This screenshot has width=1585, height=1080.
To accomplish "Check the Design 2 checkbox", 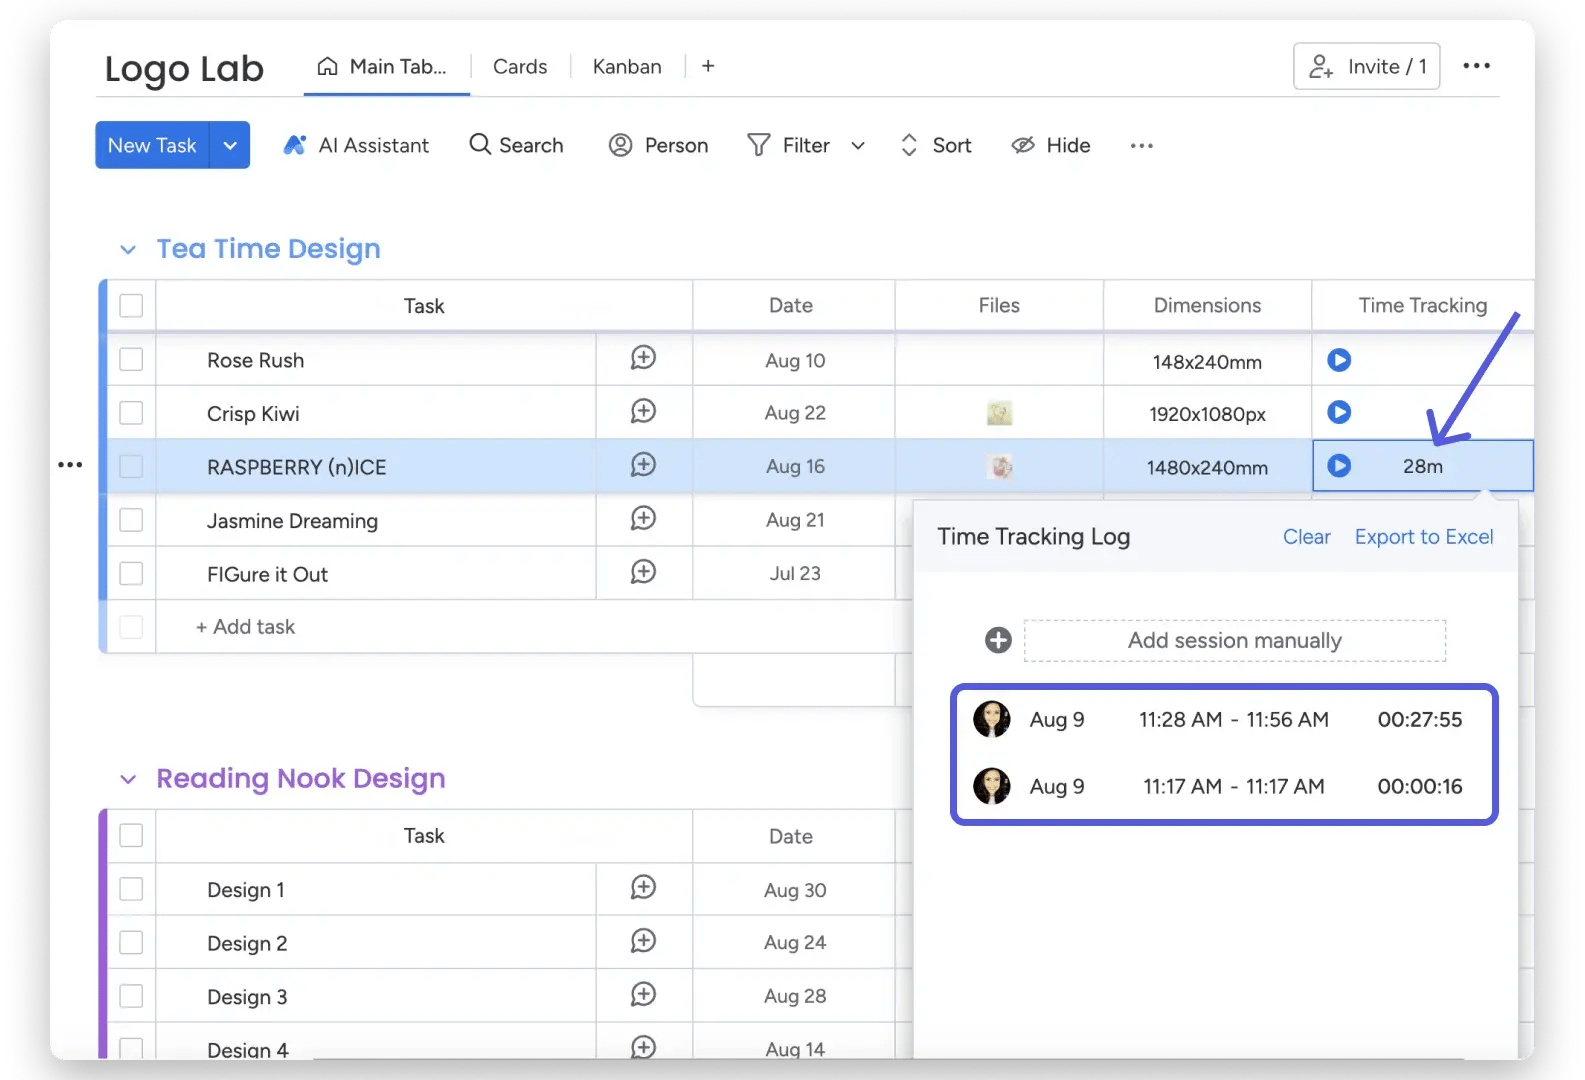I will (x=131, y=943).
